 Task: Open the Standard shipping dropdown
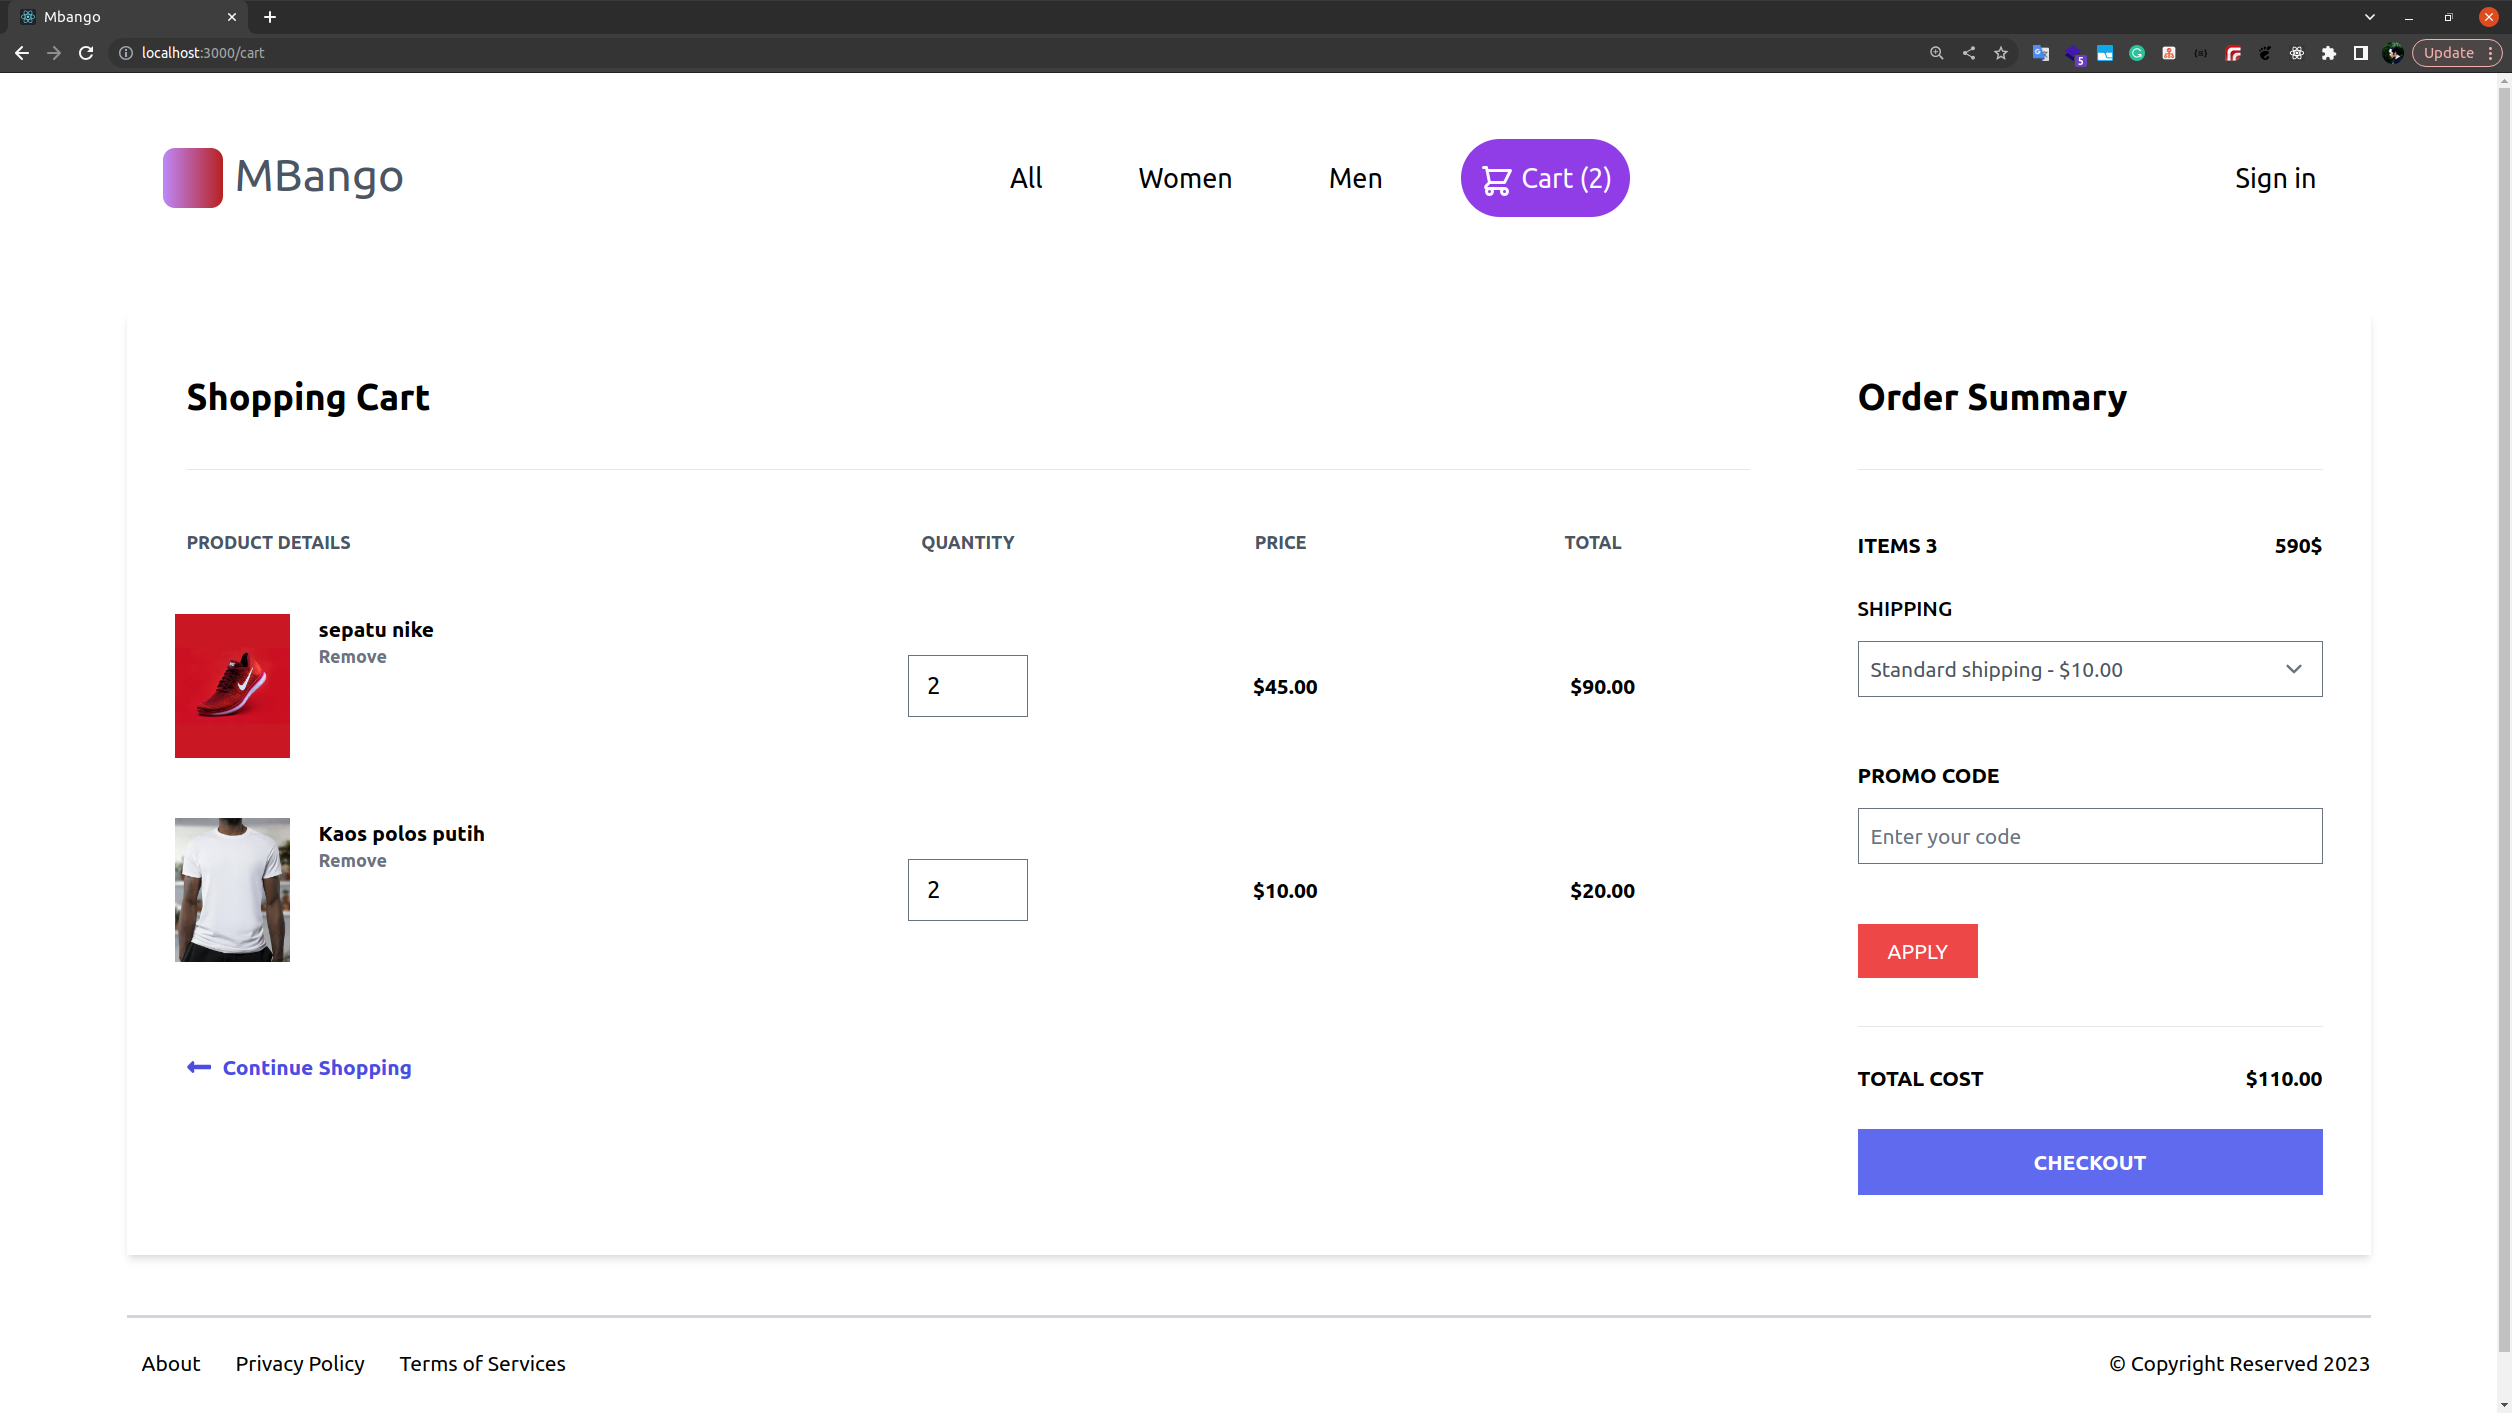point(2089,669)
